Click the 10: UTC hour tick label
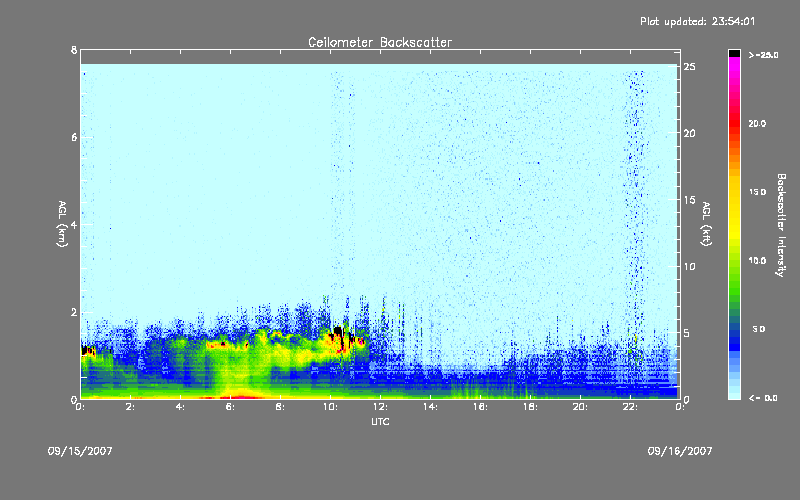This screenshot has width=800, height=500. click(x=330, y=407)
